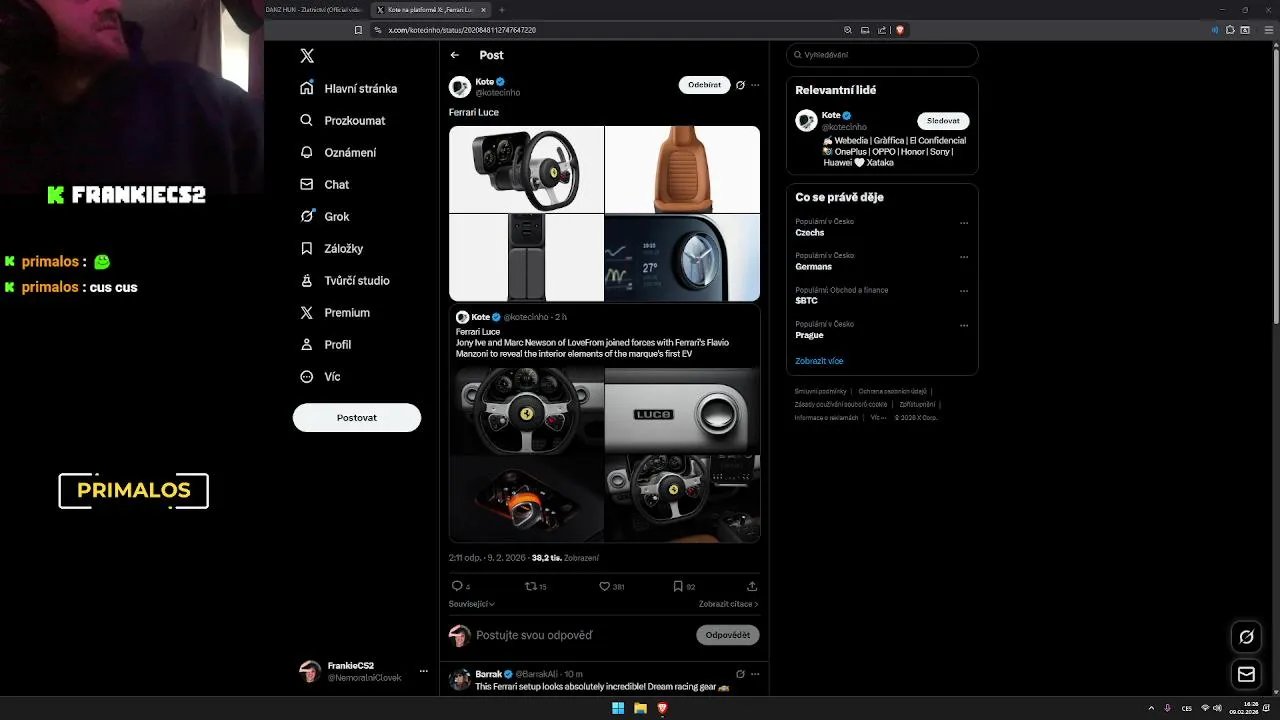Open LUCE badge image in quoted post
The height and width of the screenshot is (720, 1280).
point(682,410)
